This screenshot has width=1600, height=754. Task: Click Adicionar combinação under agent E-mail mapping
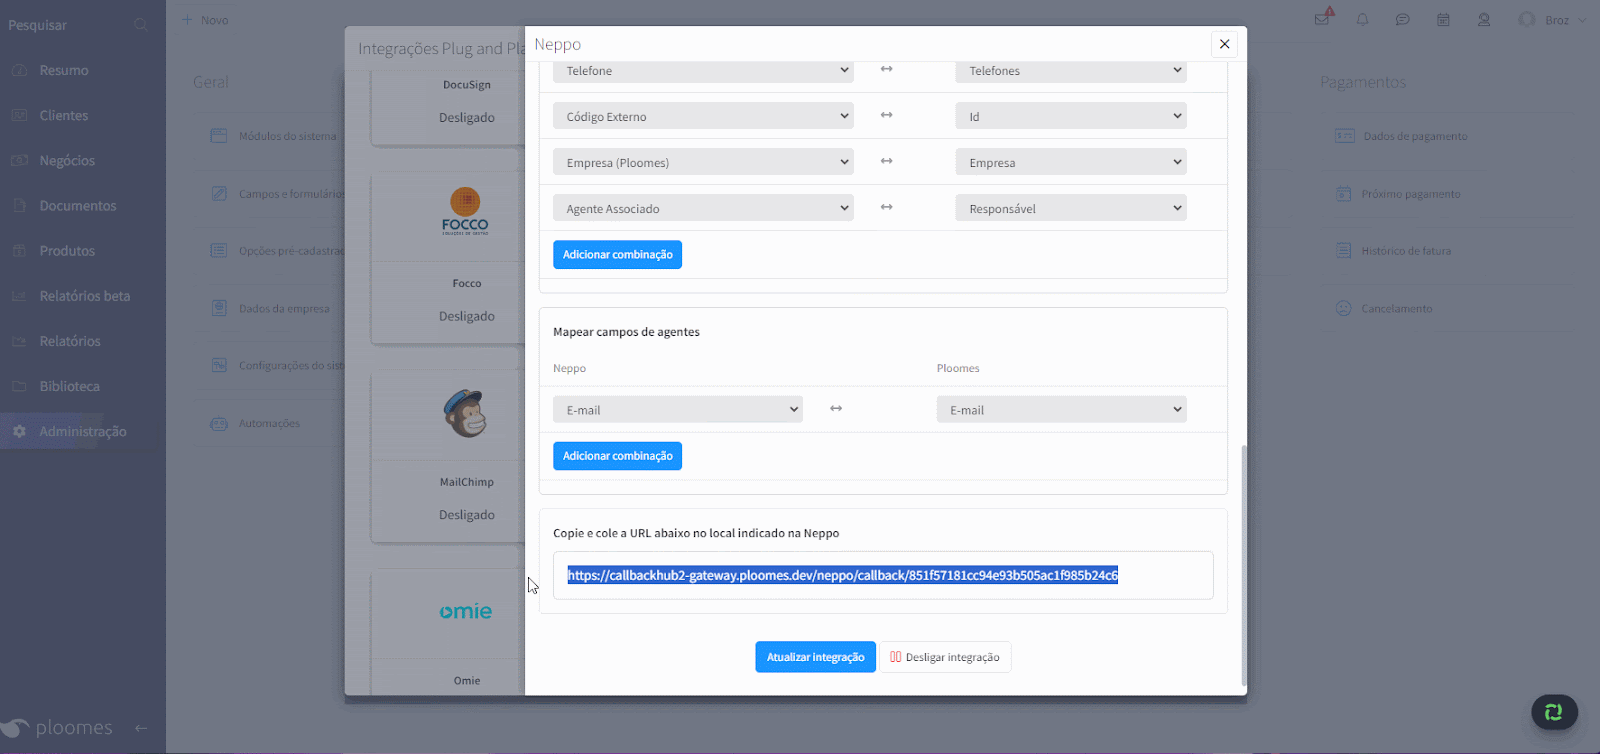[x=617, y=456]
